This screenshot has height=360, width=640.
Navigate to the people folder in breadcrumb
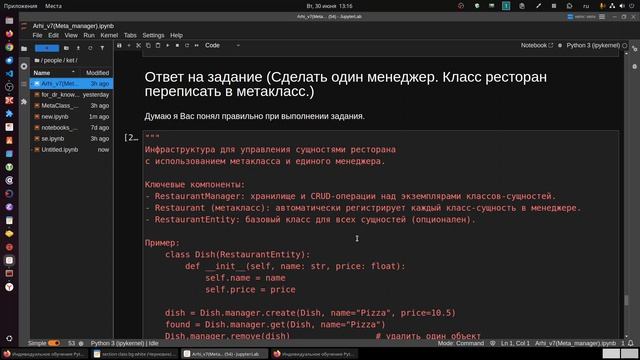(53, 60)
